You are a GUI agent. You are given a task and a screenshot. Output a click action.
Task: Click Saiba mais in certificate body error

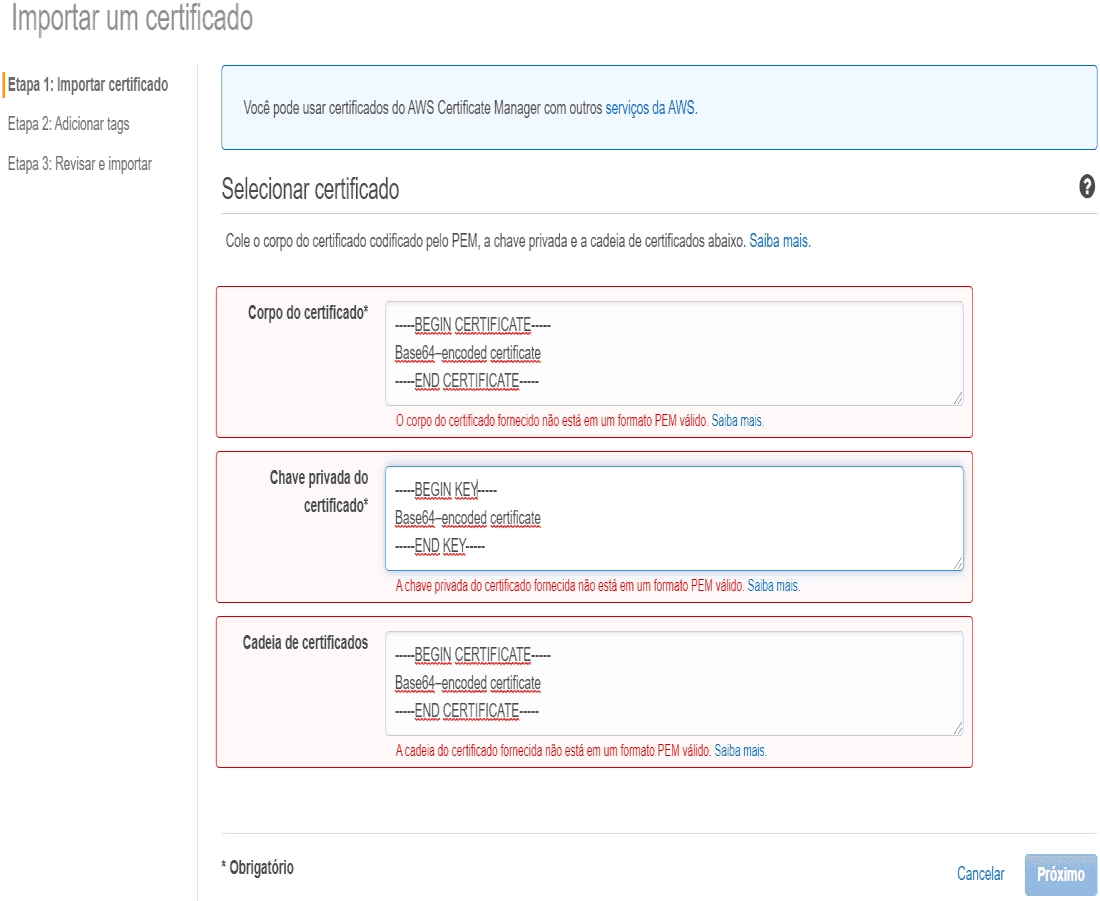[x=737, y=420]
